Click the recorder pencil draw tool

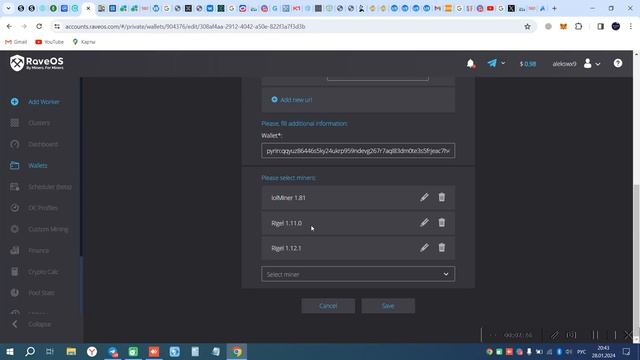pyautogui.click(x=555, y=335)
